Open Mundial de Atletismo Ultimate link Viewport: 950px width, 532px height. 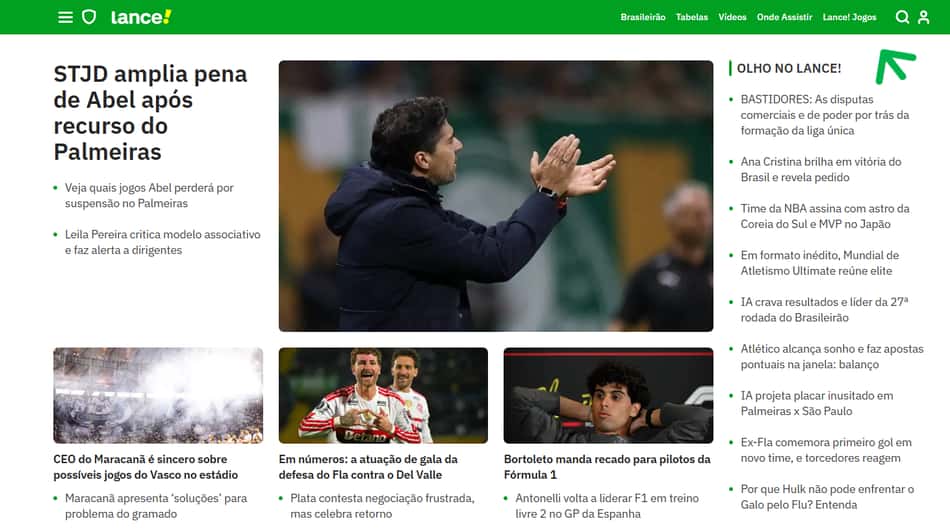(820, 263)
